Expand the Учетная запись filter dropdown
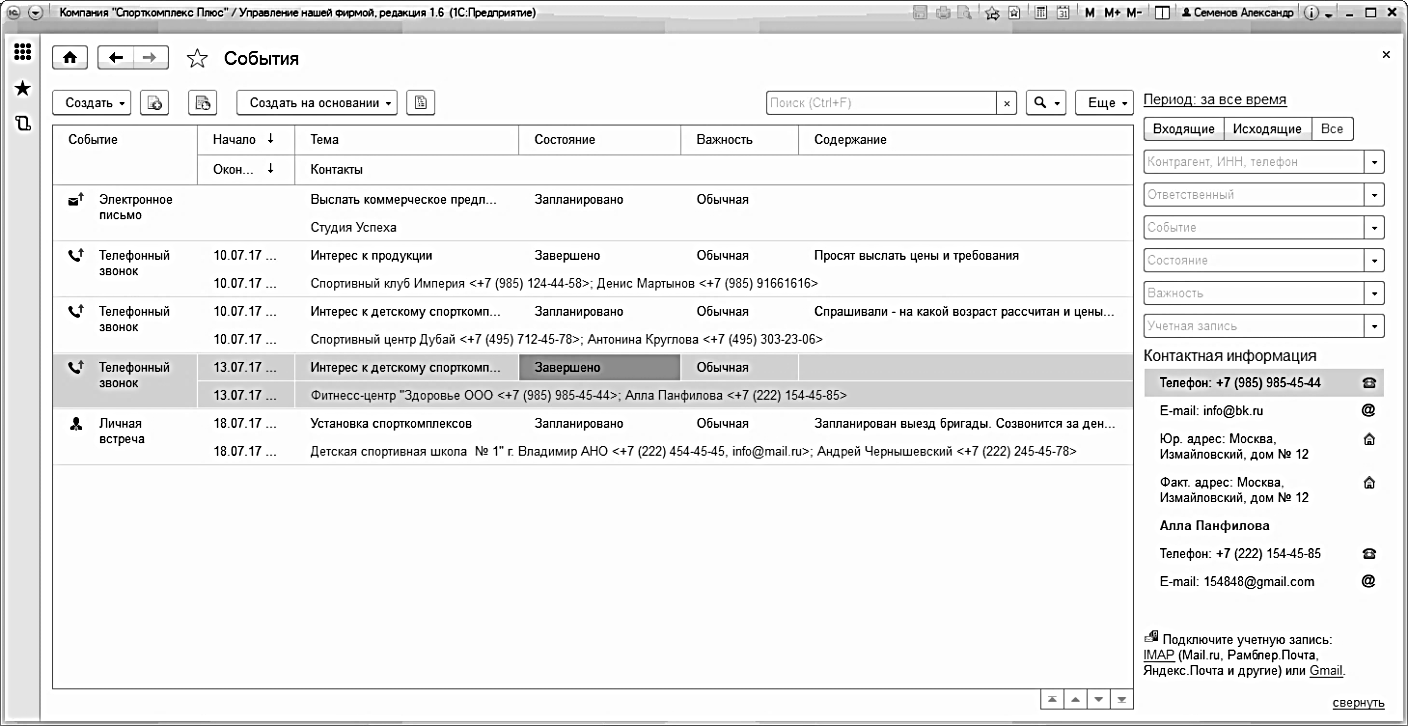Viewport: 1408px width, 726px height. click(x=1376, y=326)
